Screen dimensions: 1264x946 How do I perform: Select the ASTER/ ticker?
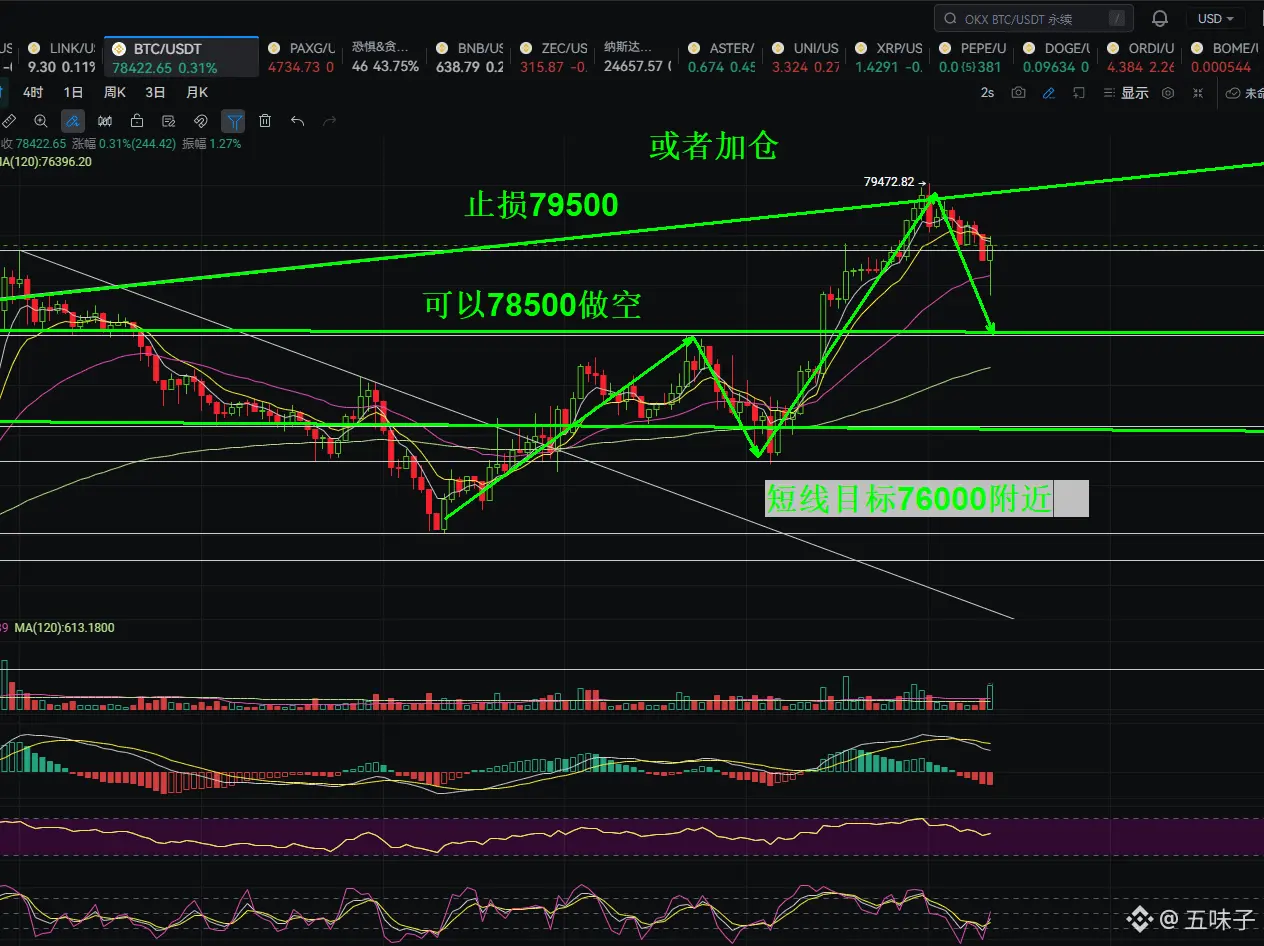coord(721,57)
